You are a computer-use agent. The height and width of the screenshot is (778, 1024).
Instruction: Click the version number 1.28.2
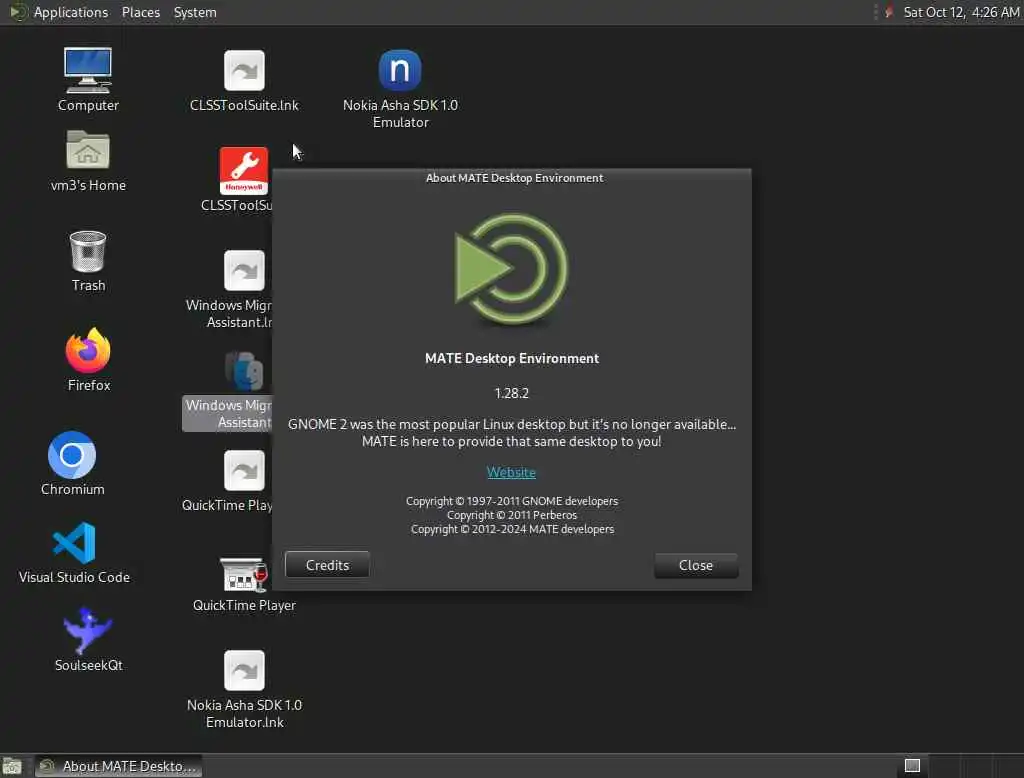pyautogui.click(x=511, y=393)
